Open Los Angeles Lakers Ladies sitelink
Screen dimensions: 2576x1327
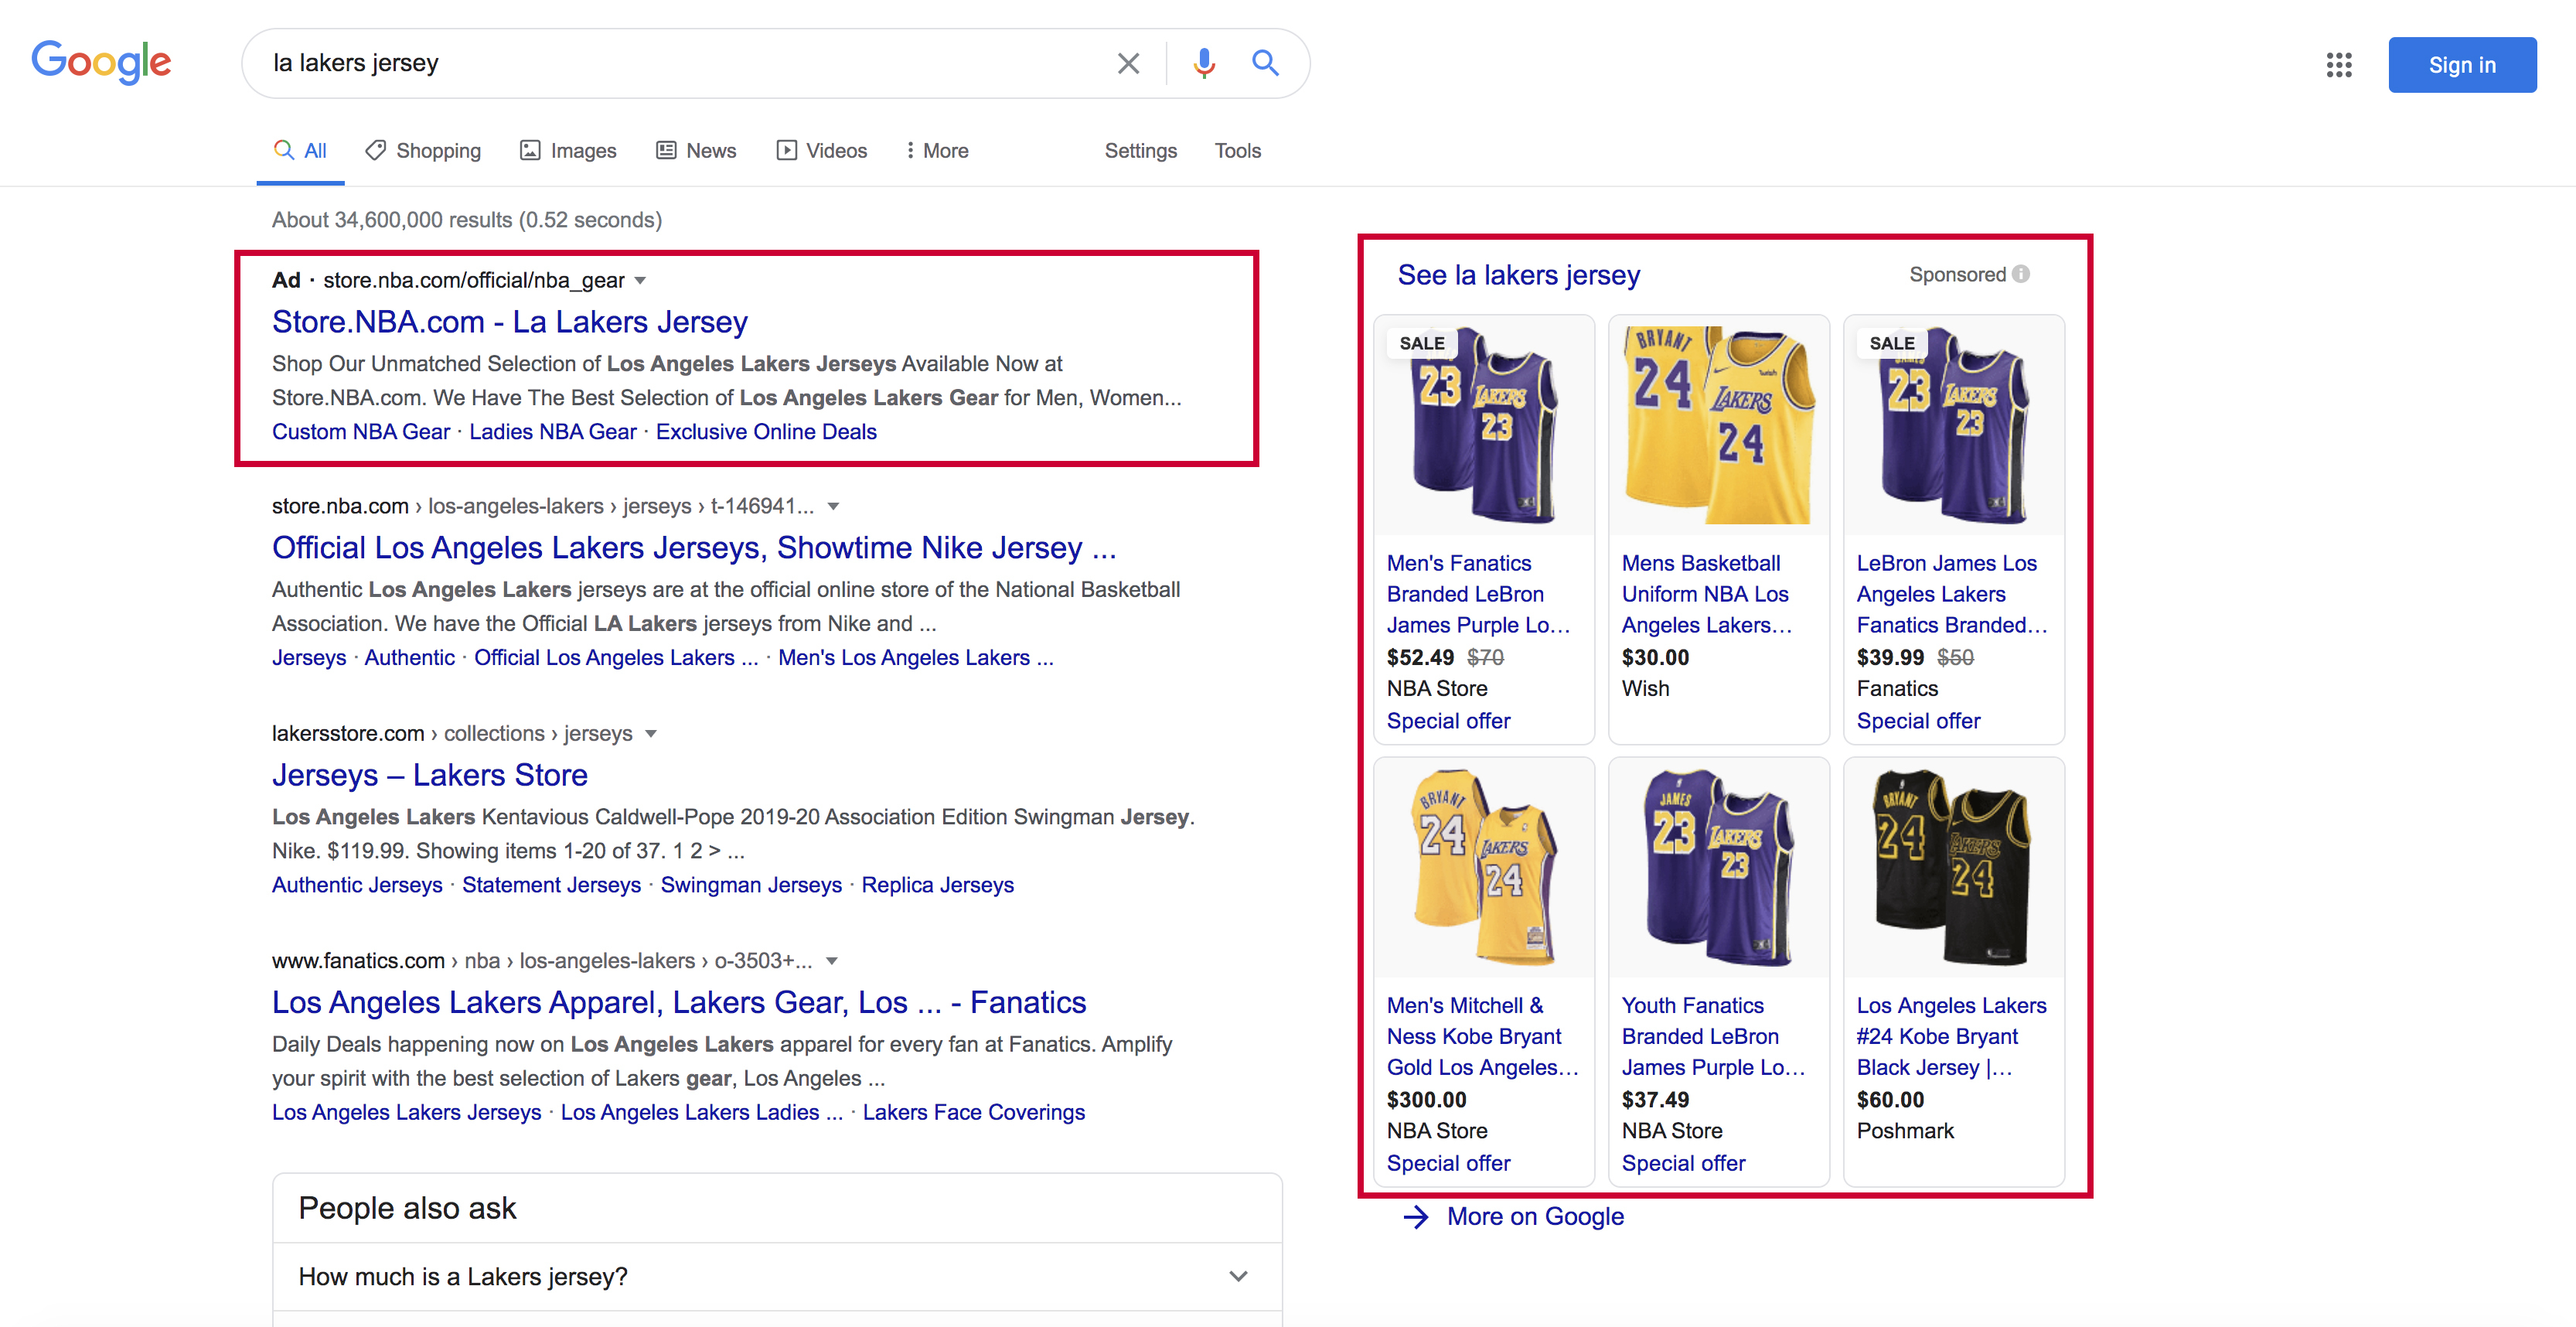(701, 1112)
